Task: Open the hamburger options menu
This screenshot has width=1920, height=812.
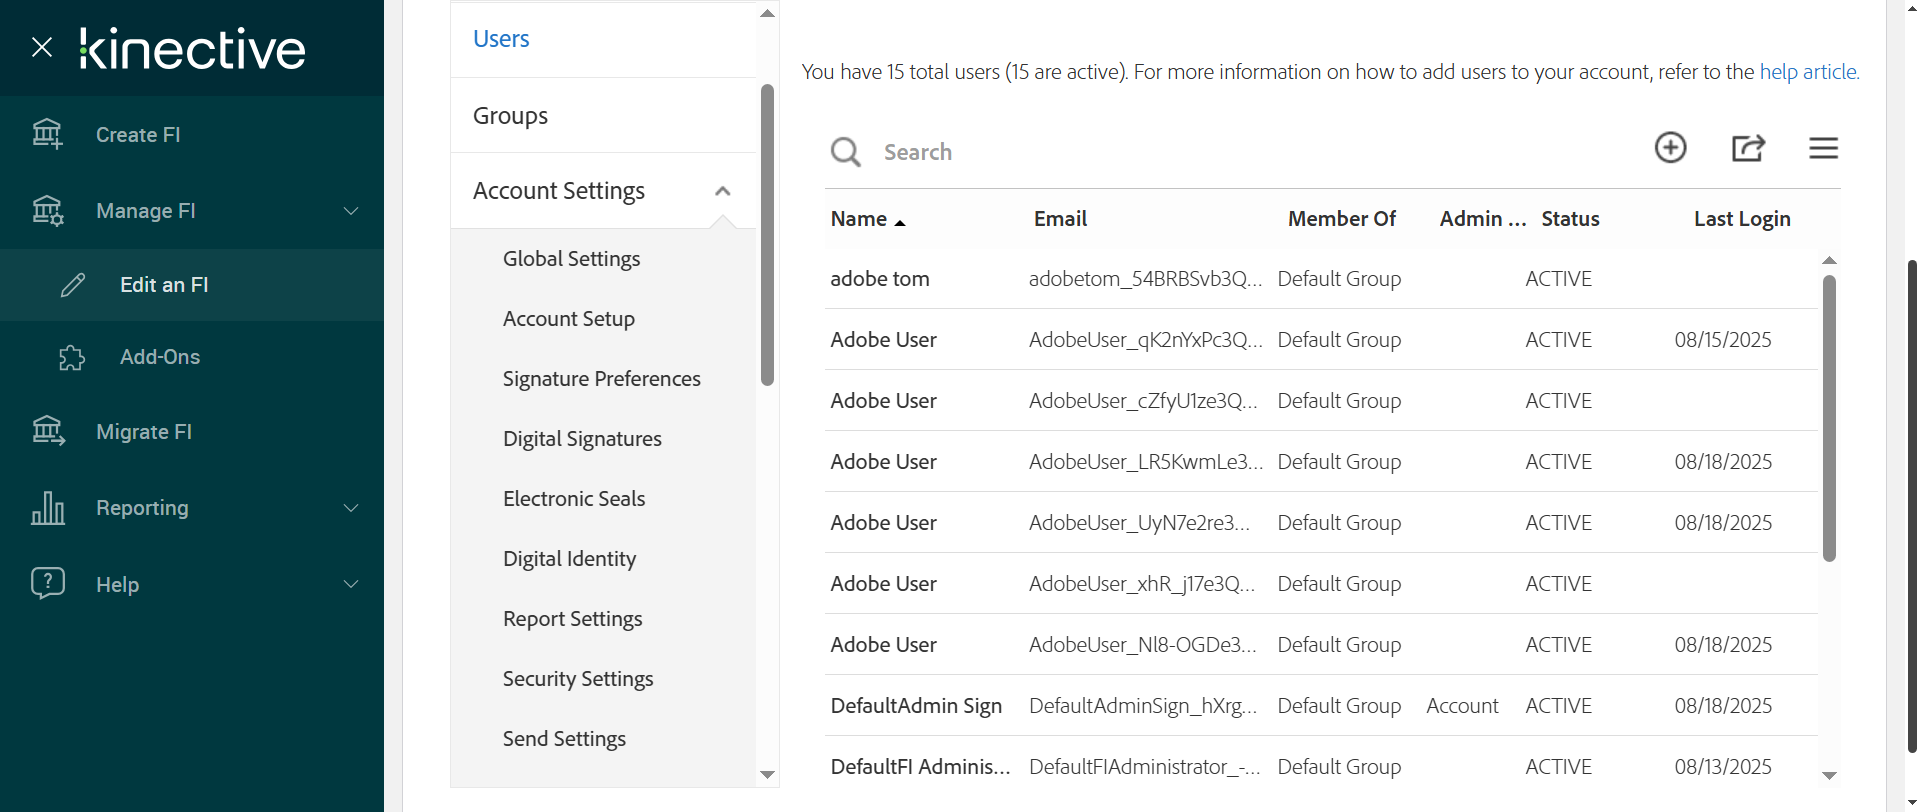Action: (1823, 148)
